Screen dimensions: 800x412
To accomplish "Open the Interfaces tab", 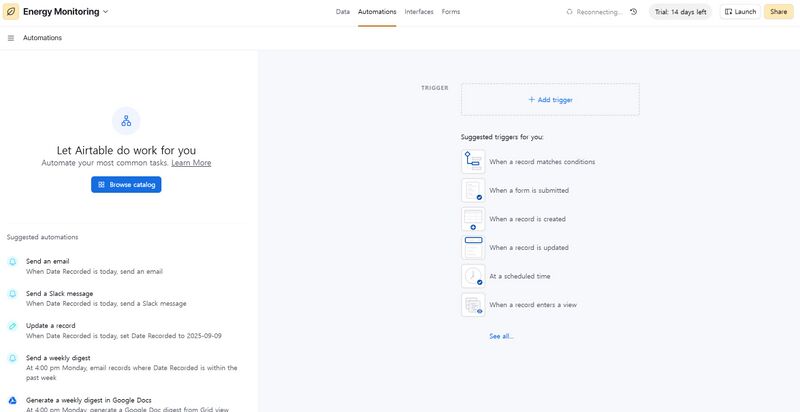I will tap(419, 12).
